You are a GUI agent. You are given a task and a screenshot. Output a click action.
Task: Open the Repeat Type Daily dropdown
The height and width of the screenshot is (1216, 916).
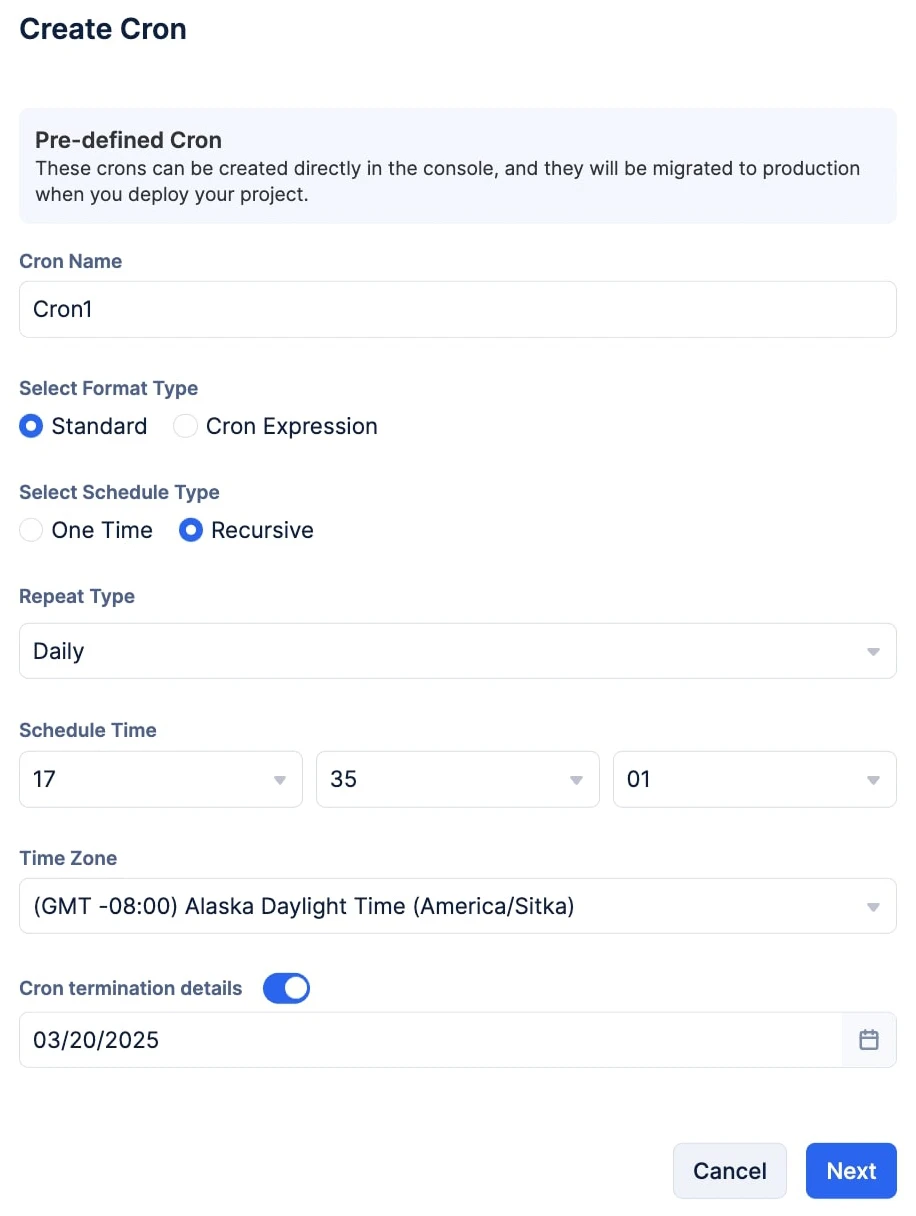[458, 651]
